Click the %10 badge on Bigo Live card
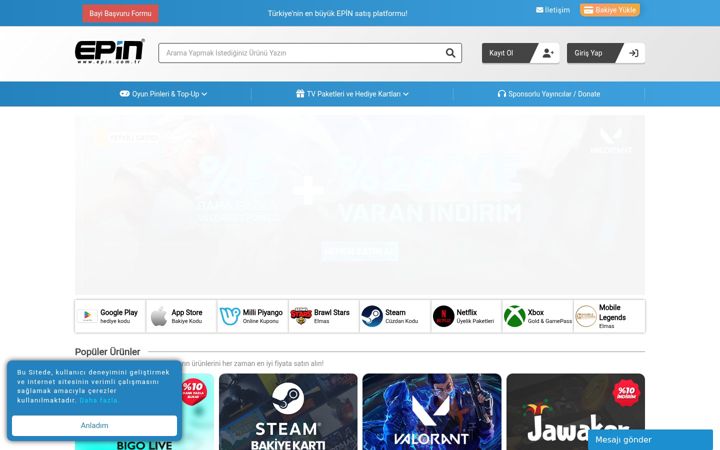Image resolution: width=720 pixels, height=450 pixels. tap(194, 391)
